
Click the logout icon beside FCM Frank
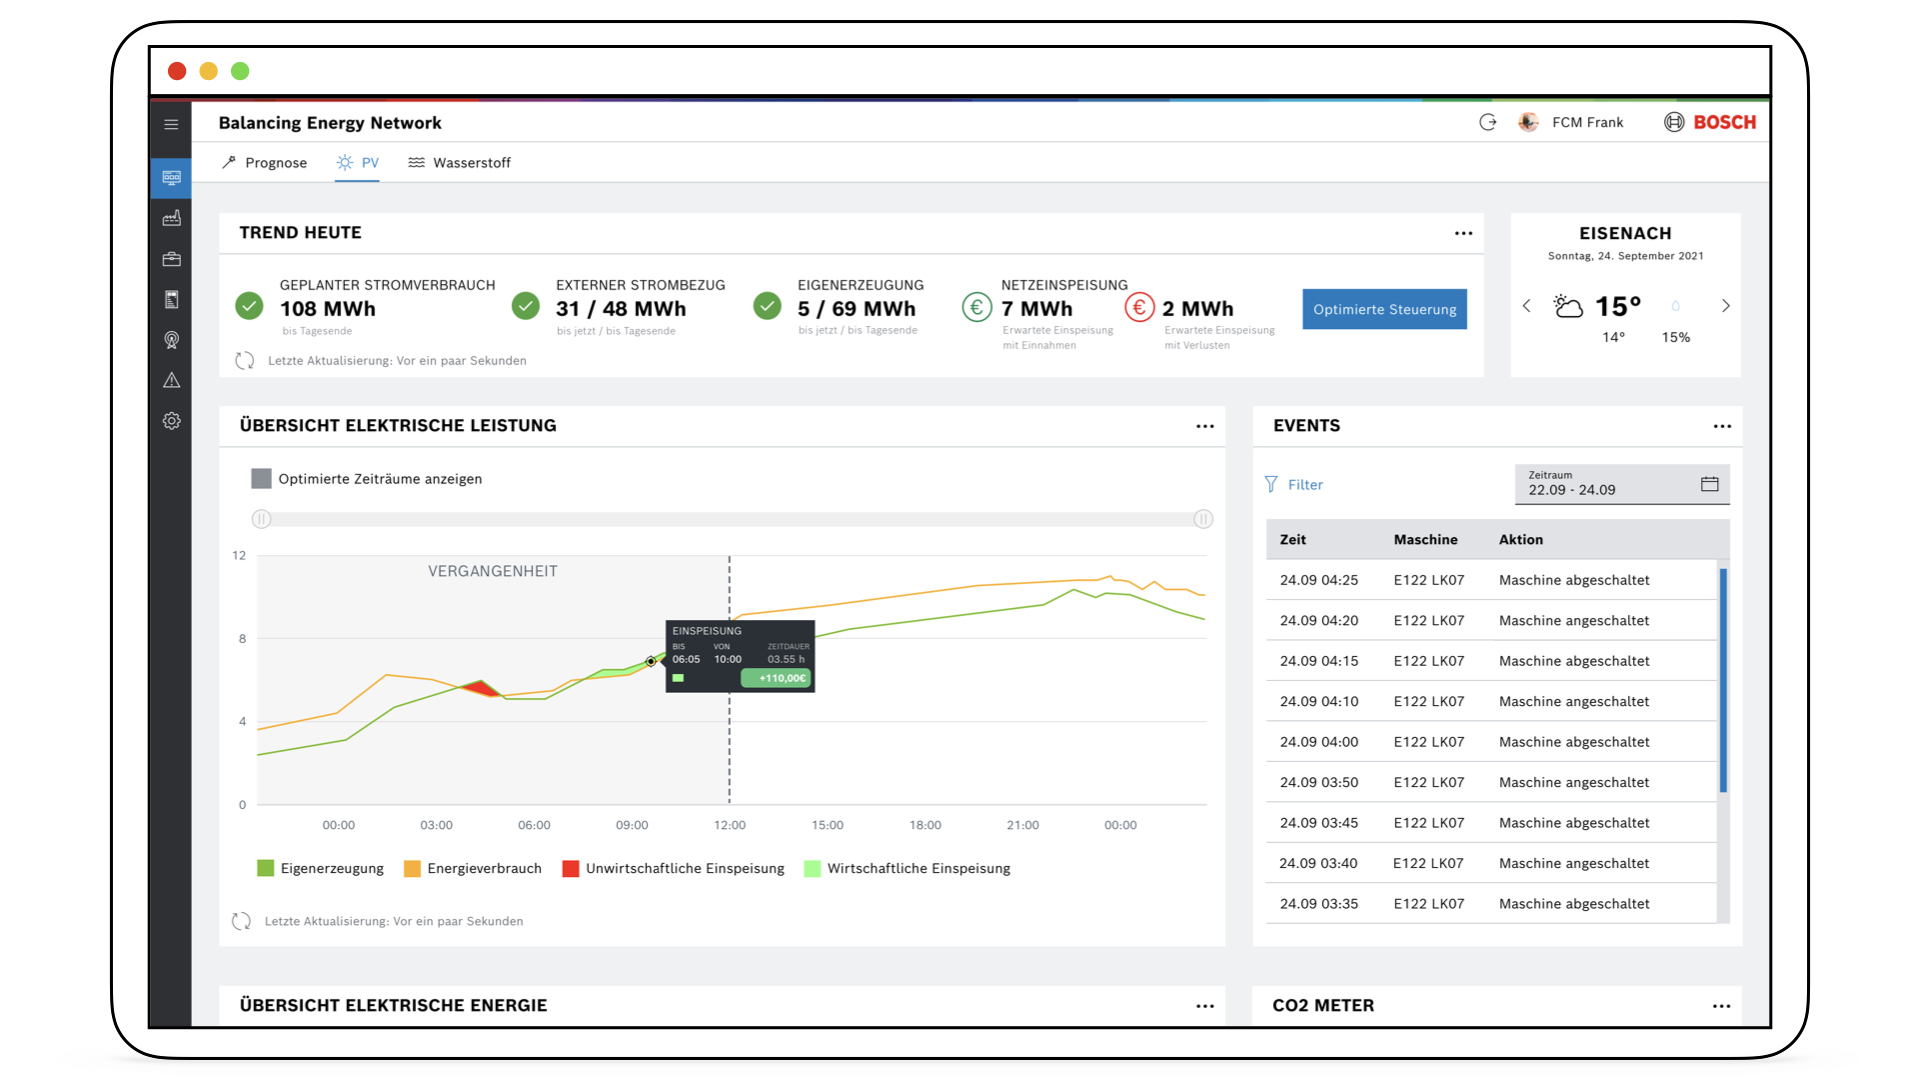[x=1488, y=122]
